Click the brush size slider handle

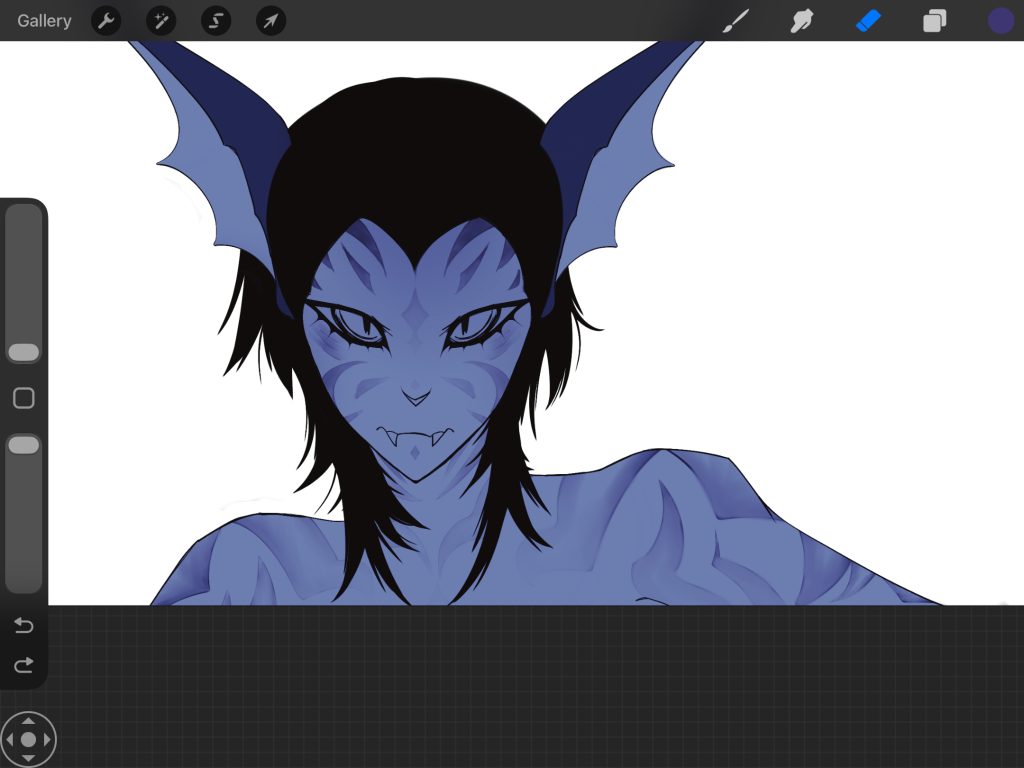[x=23, y=352]
